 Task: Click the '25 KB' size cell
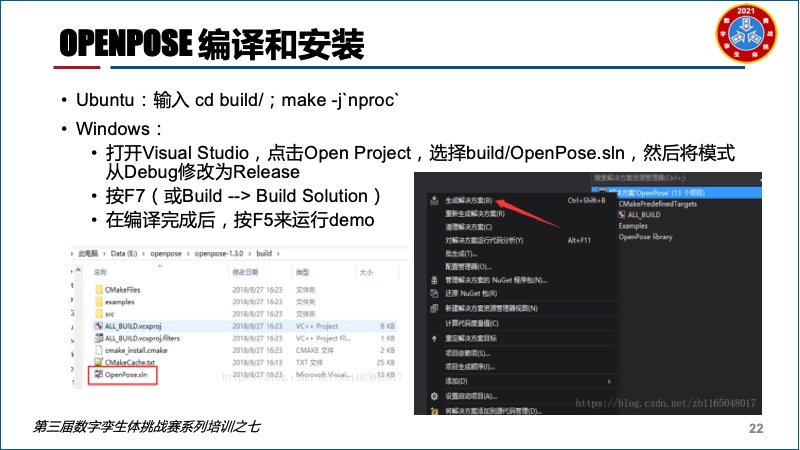(x=386, y=363)
